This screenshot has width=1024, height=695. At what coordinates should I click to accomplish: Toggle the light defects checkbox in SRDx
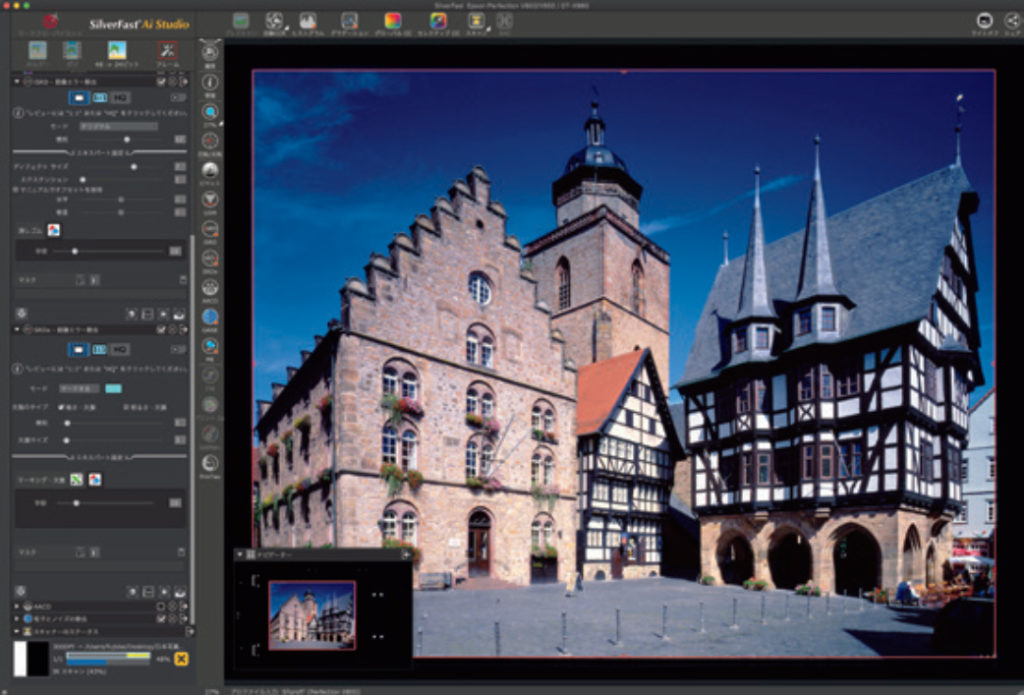(126, 408)
